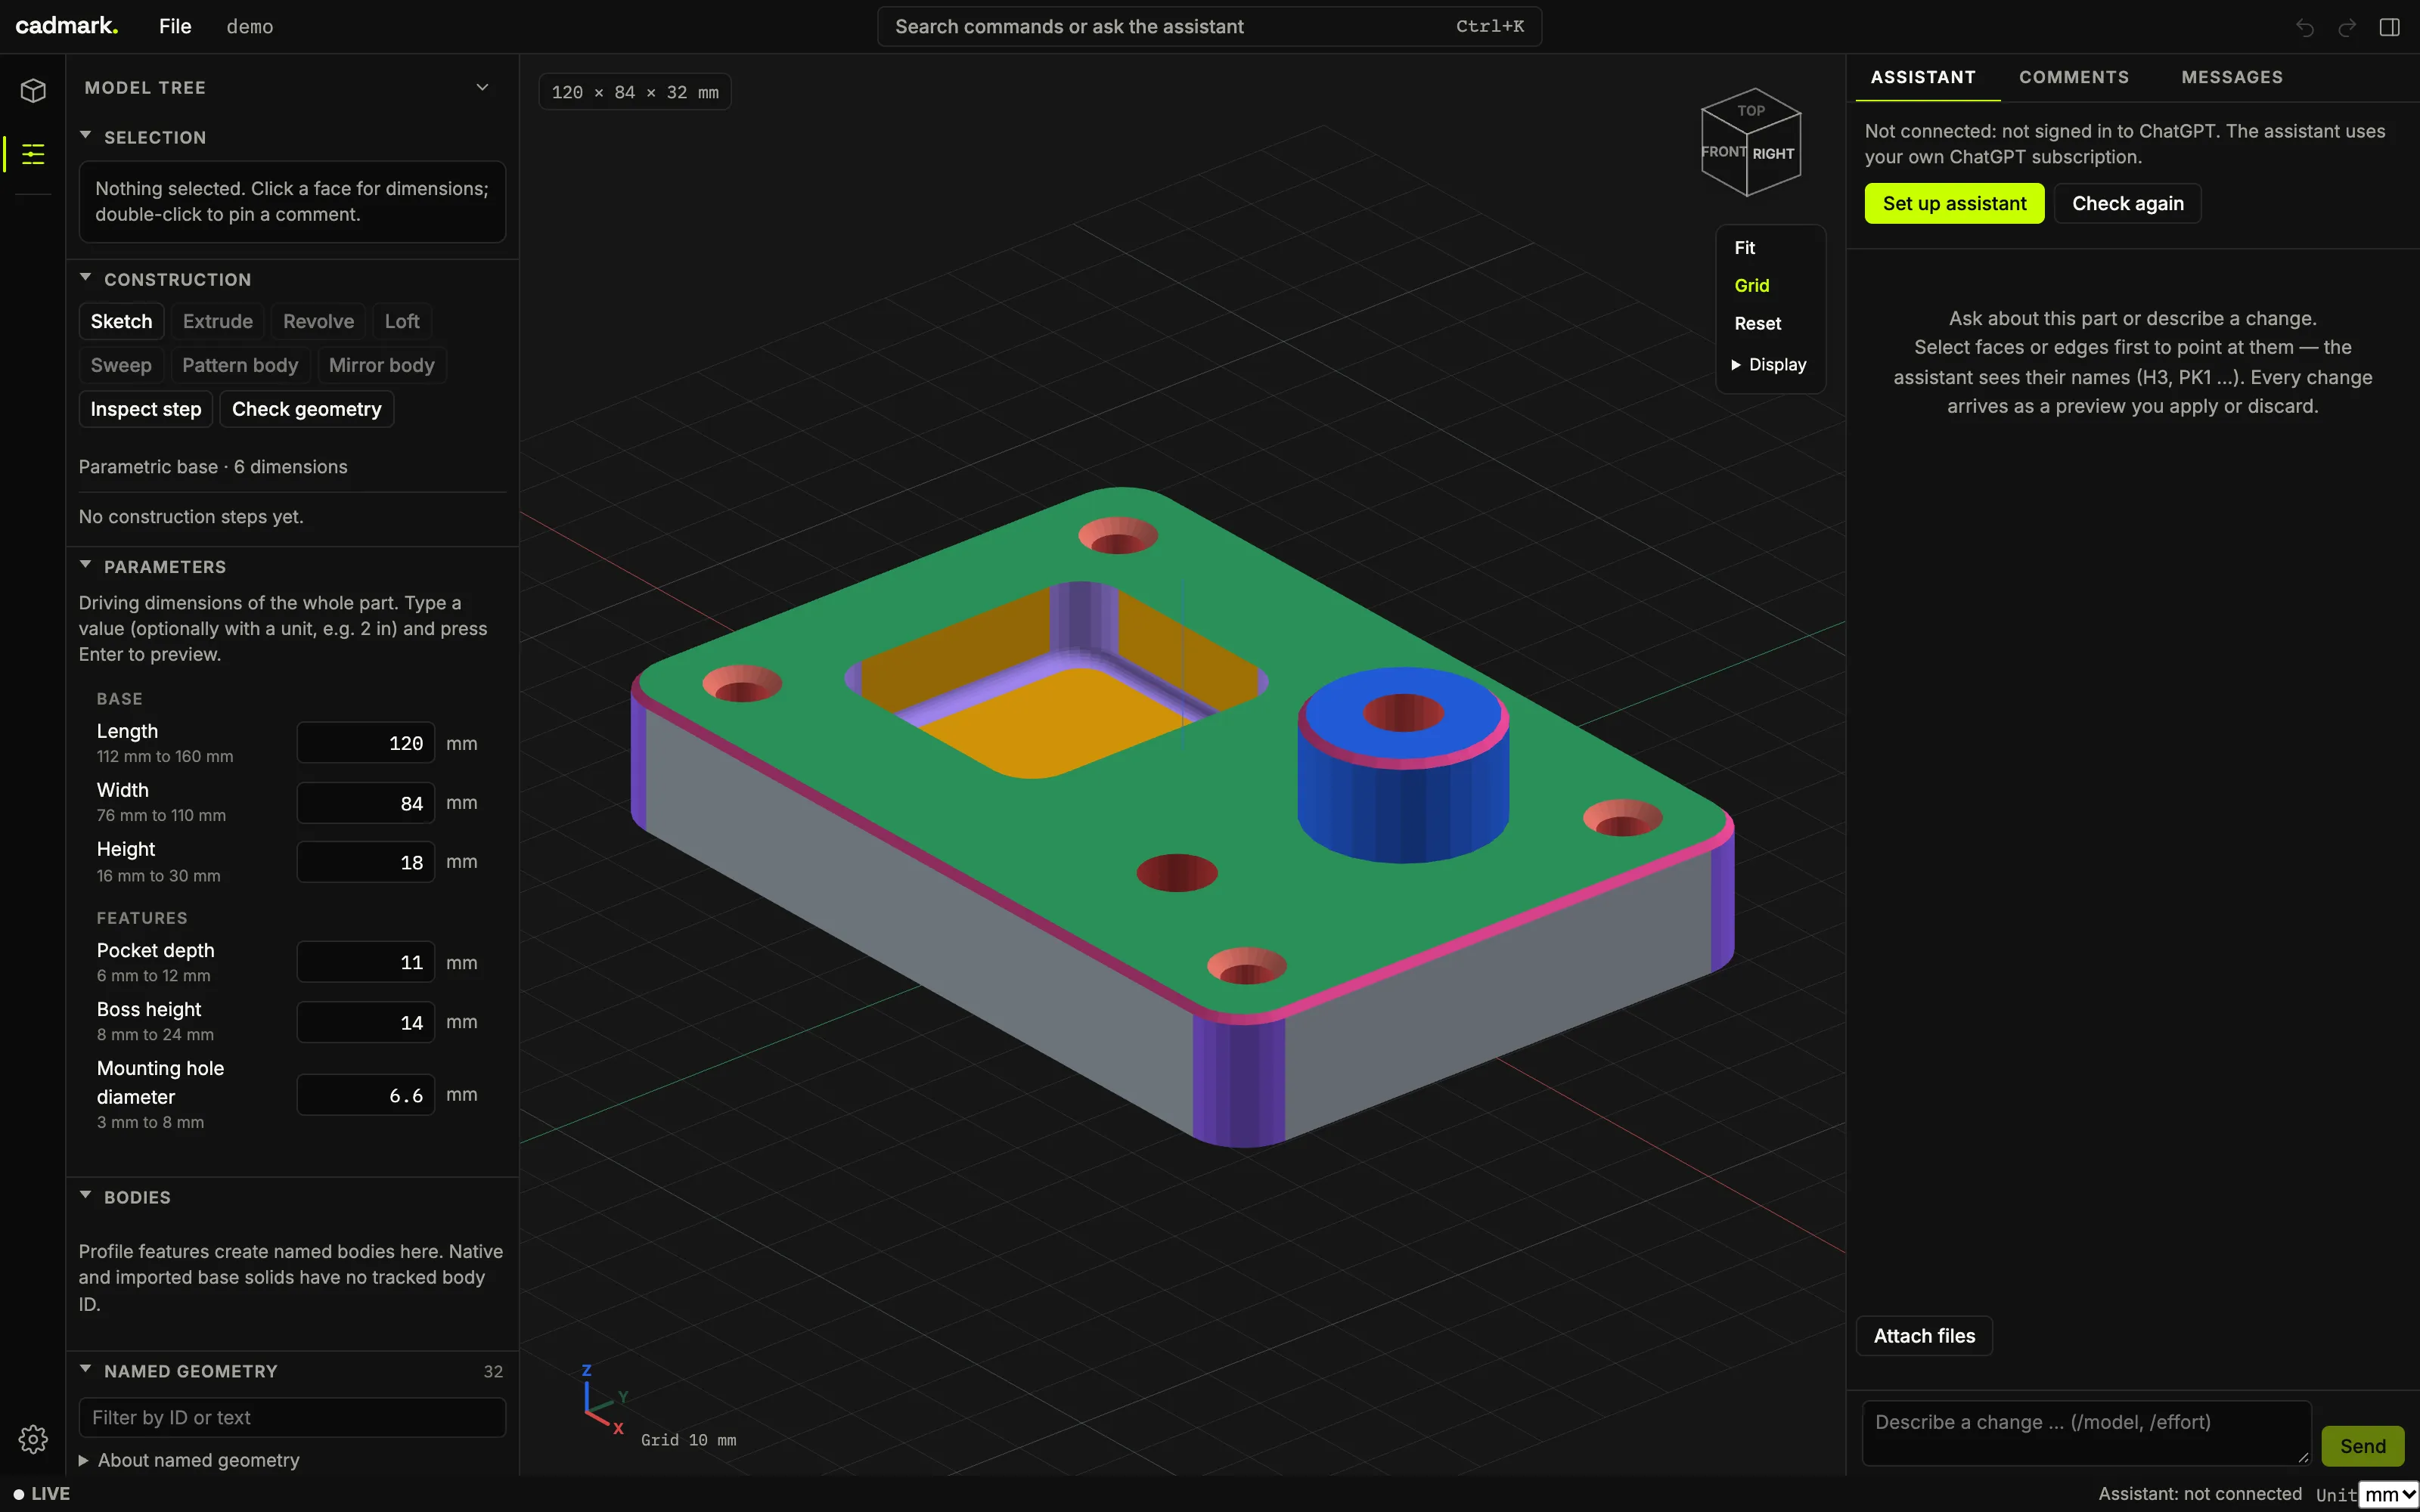The width and height of the screenshot is (2420, 1512).
Task: Click the Mounting hole diameter field
Action: coord(366,1095)
